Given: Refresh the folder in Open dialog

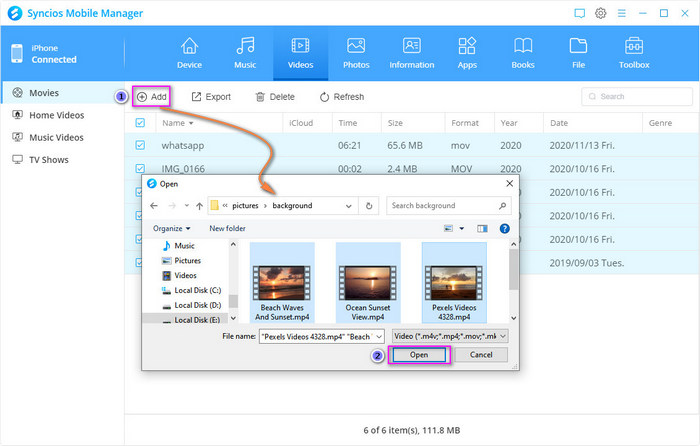Looking at the screenshot, I should pos(370,205).
